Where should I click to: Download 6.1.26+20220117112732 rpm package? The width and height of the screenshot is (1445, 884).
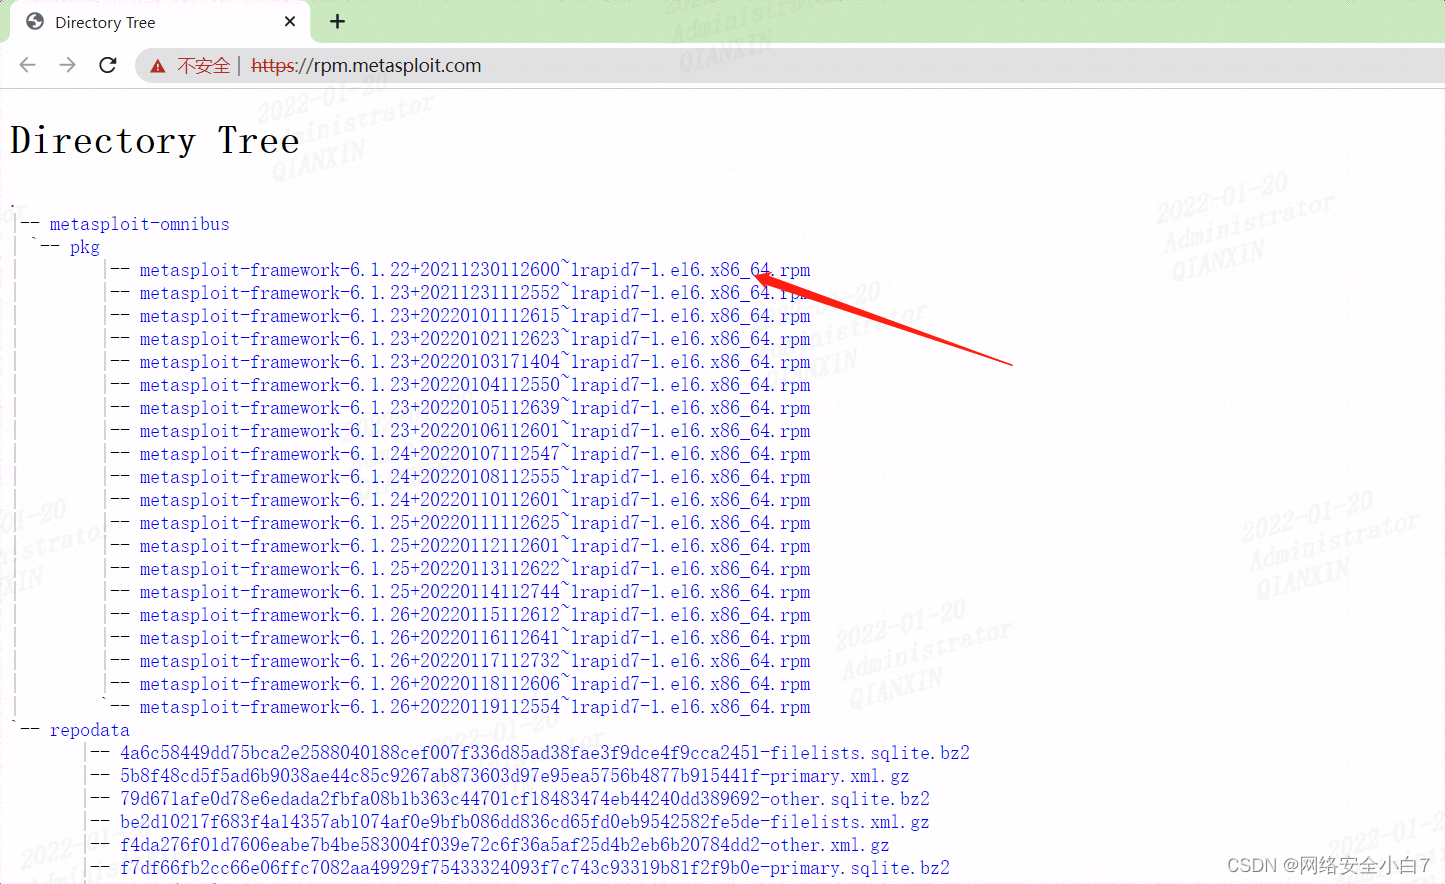(475, 661)
